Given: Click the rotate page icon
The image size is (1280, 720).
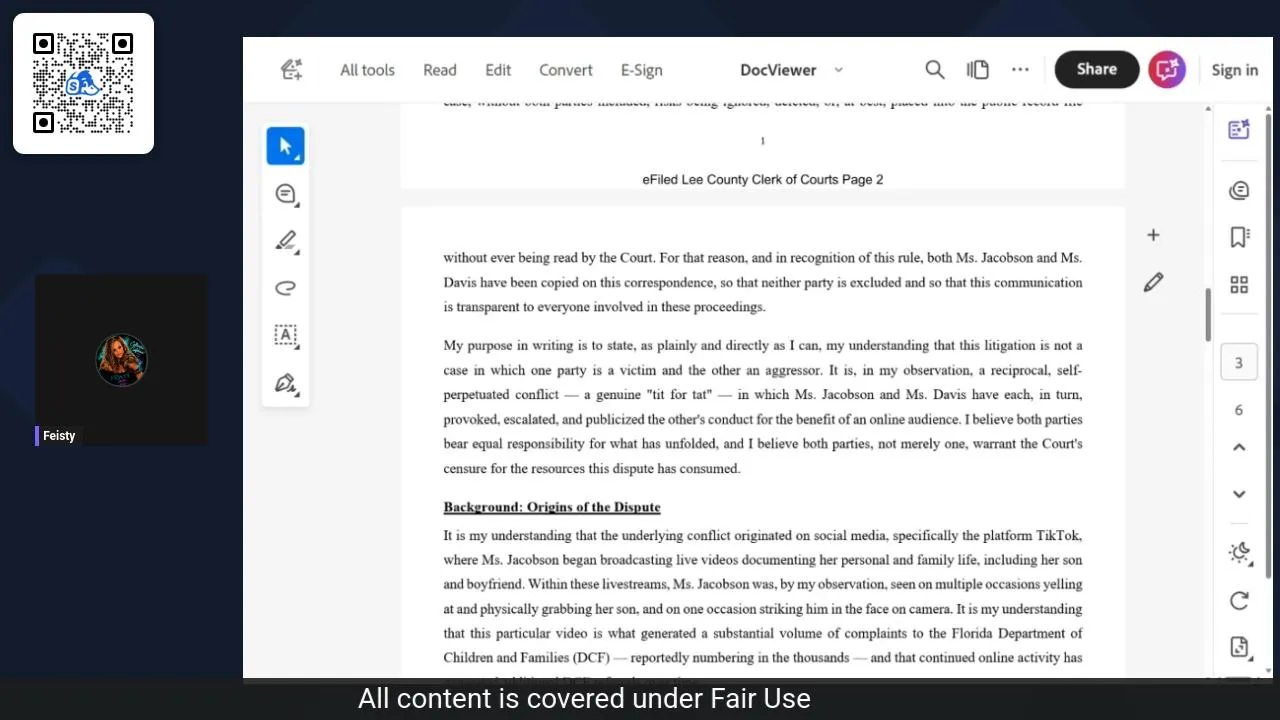Looking at the screenshot, I should click(x=1239, y=600).
